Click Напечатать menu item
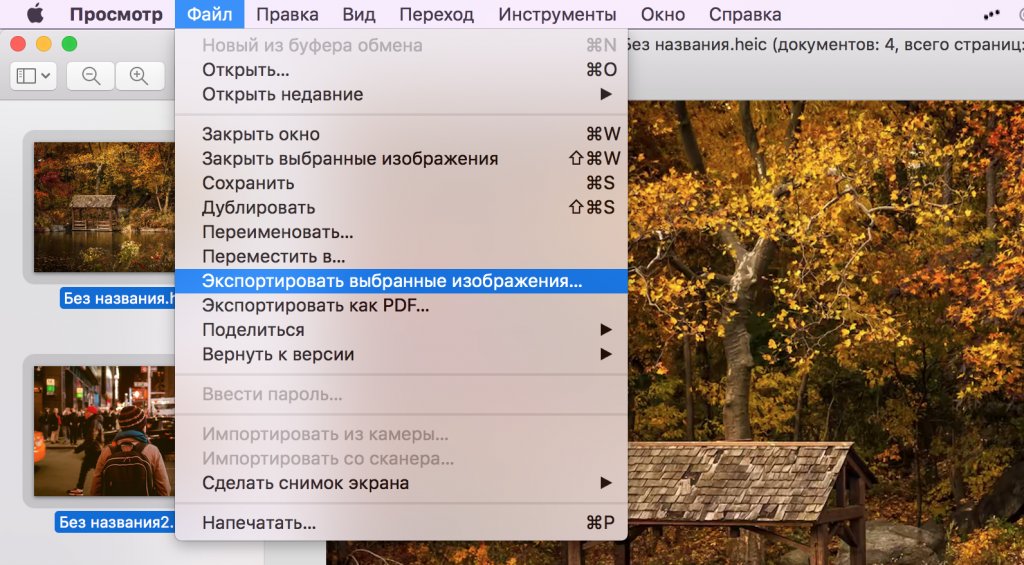Screen dimensions: 1024x565 pyautogui.click(x=259, y=523)
